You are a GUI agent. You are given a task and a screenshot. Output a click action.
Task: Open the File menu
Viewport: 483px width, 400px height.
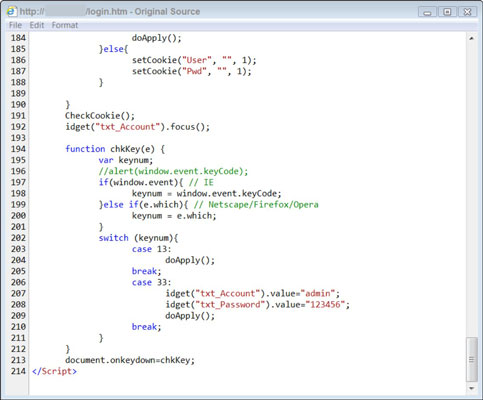click(x=15, y=25)
